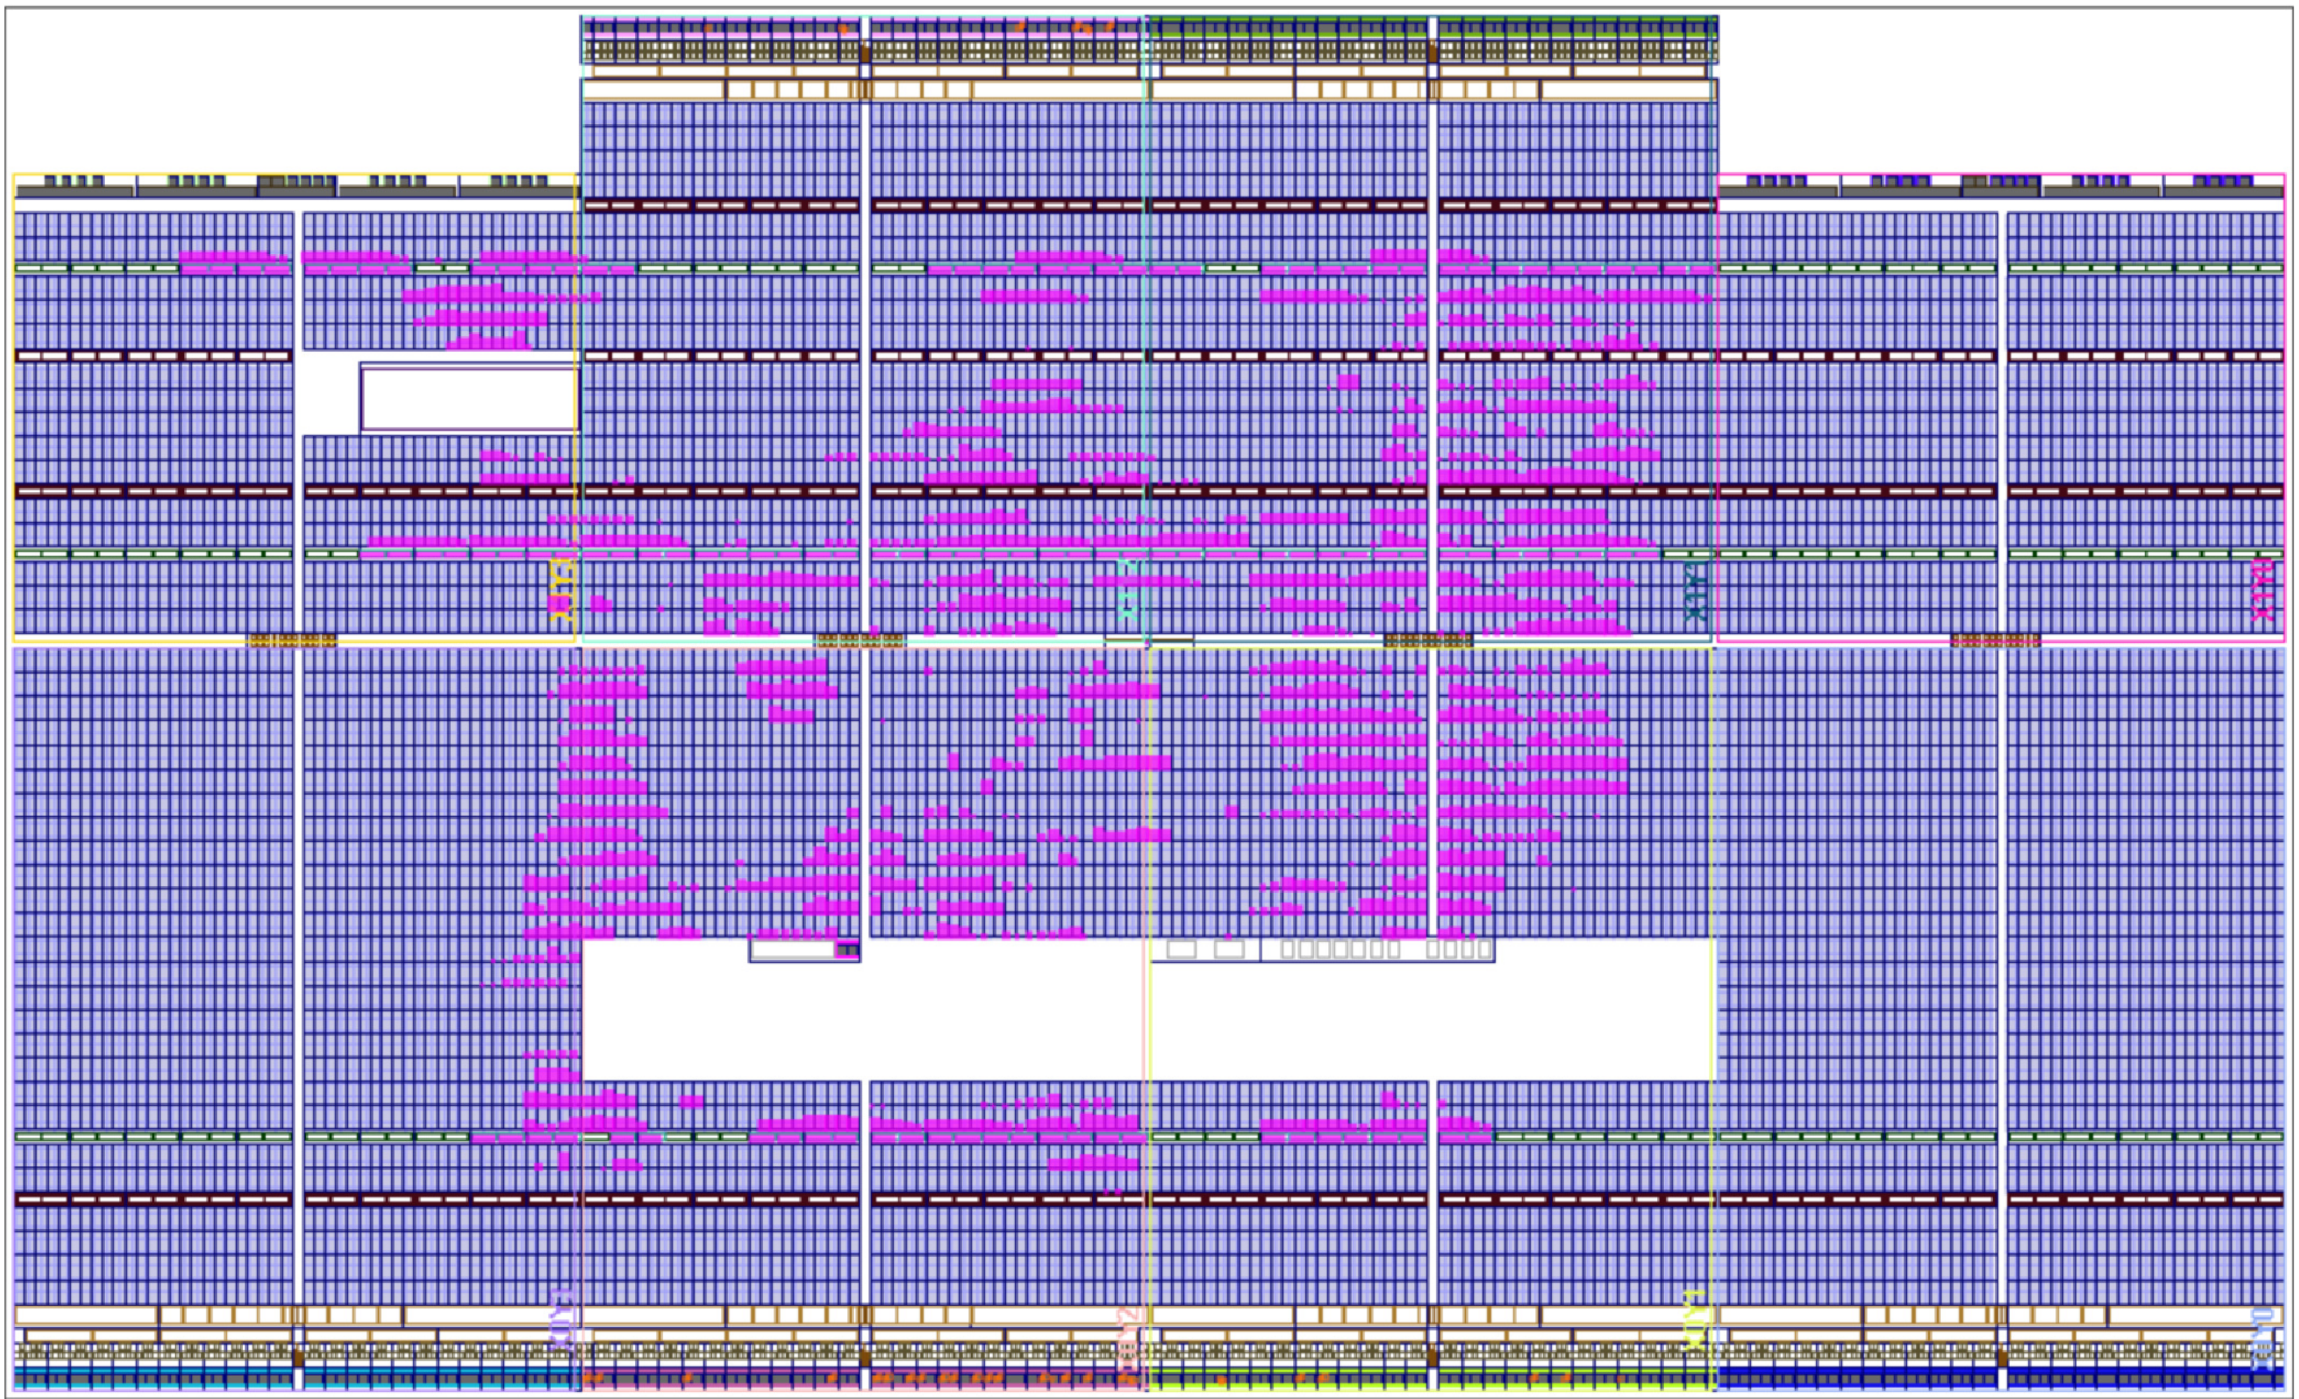Click the pink clock region label near bottom
The width and height of the screenshot is (2299, 1399).
pos(1127,1338)
